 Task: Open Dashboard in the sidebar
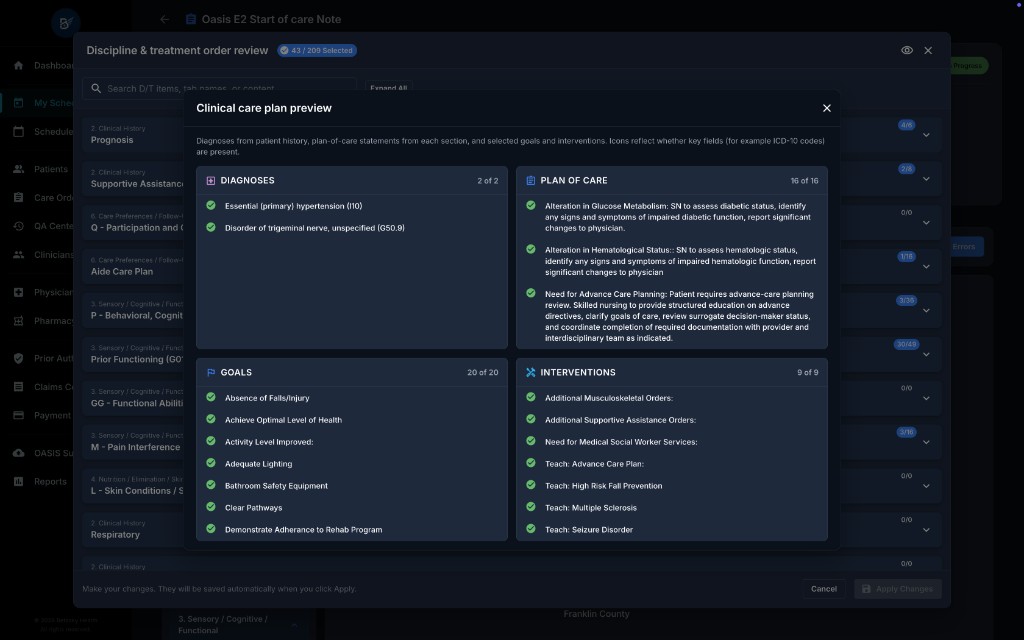[x=43, y=65]
